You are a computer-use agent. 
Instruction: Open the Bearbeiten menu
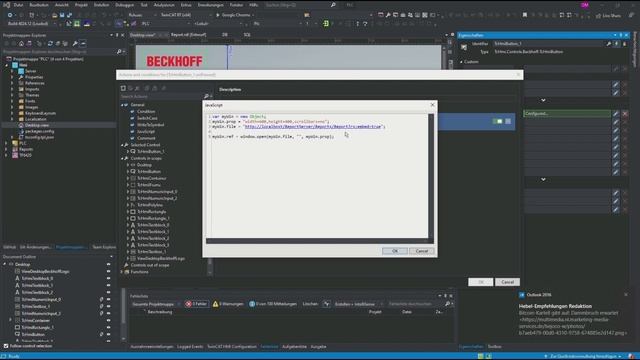39,5
